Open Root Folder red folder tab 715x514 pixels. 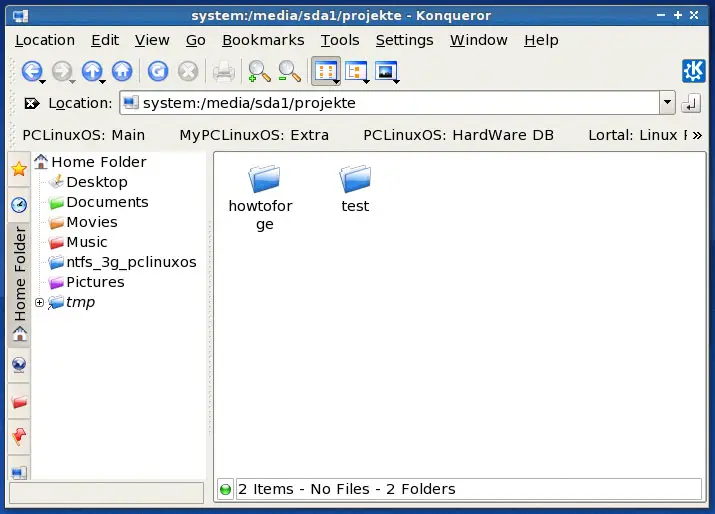pyautogui.click(x=19, y=401)
